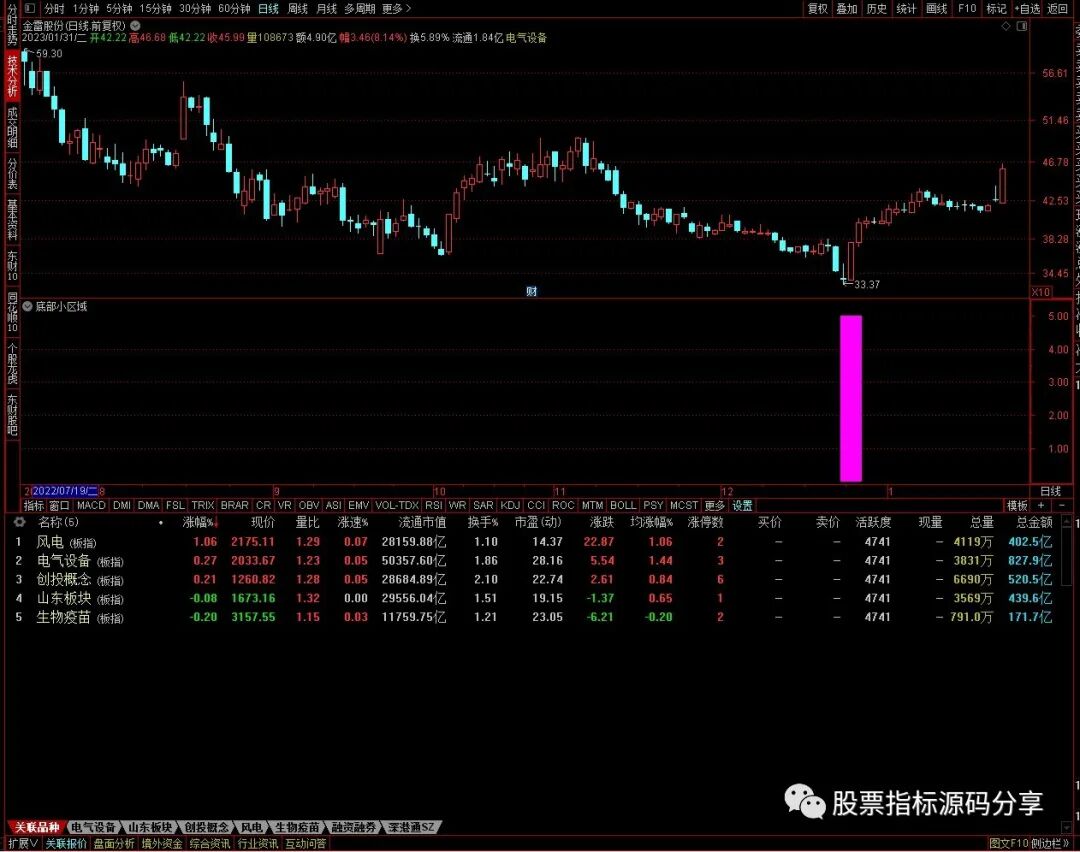Image resolution: width=1080 pixels, height=852 pixels.
Task: Open F10 company info
Action: click(x=967, y=8)
